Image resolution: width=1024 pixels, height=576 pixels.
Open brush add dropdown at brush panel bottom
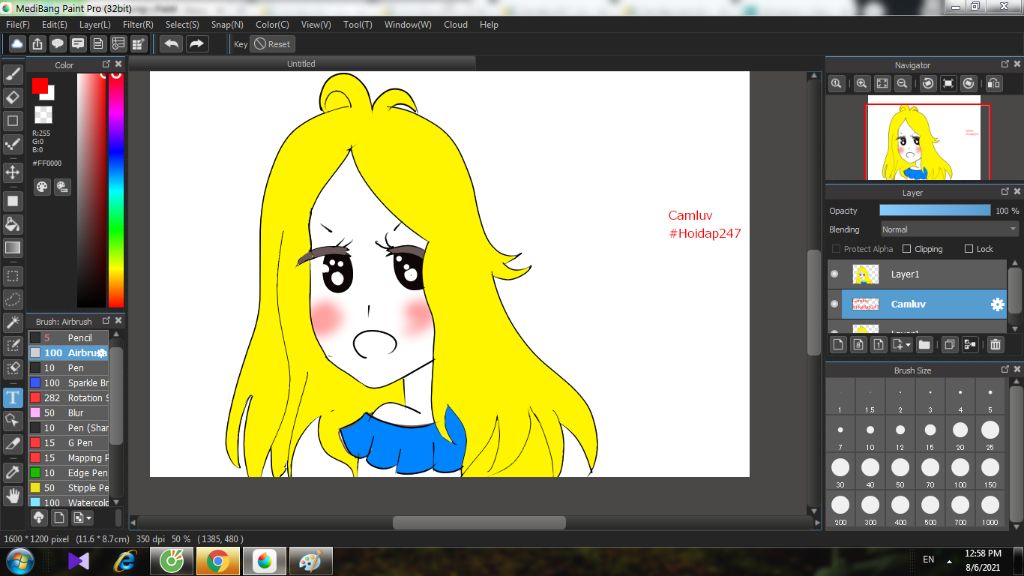(x=83, y=518)
